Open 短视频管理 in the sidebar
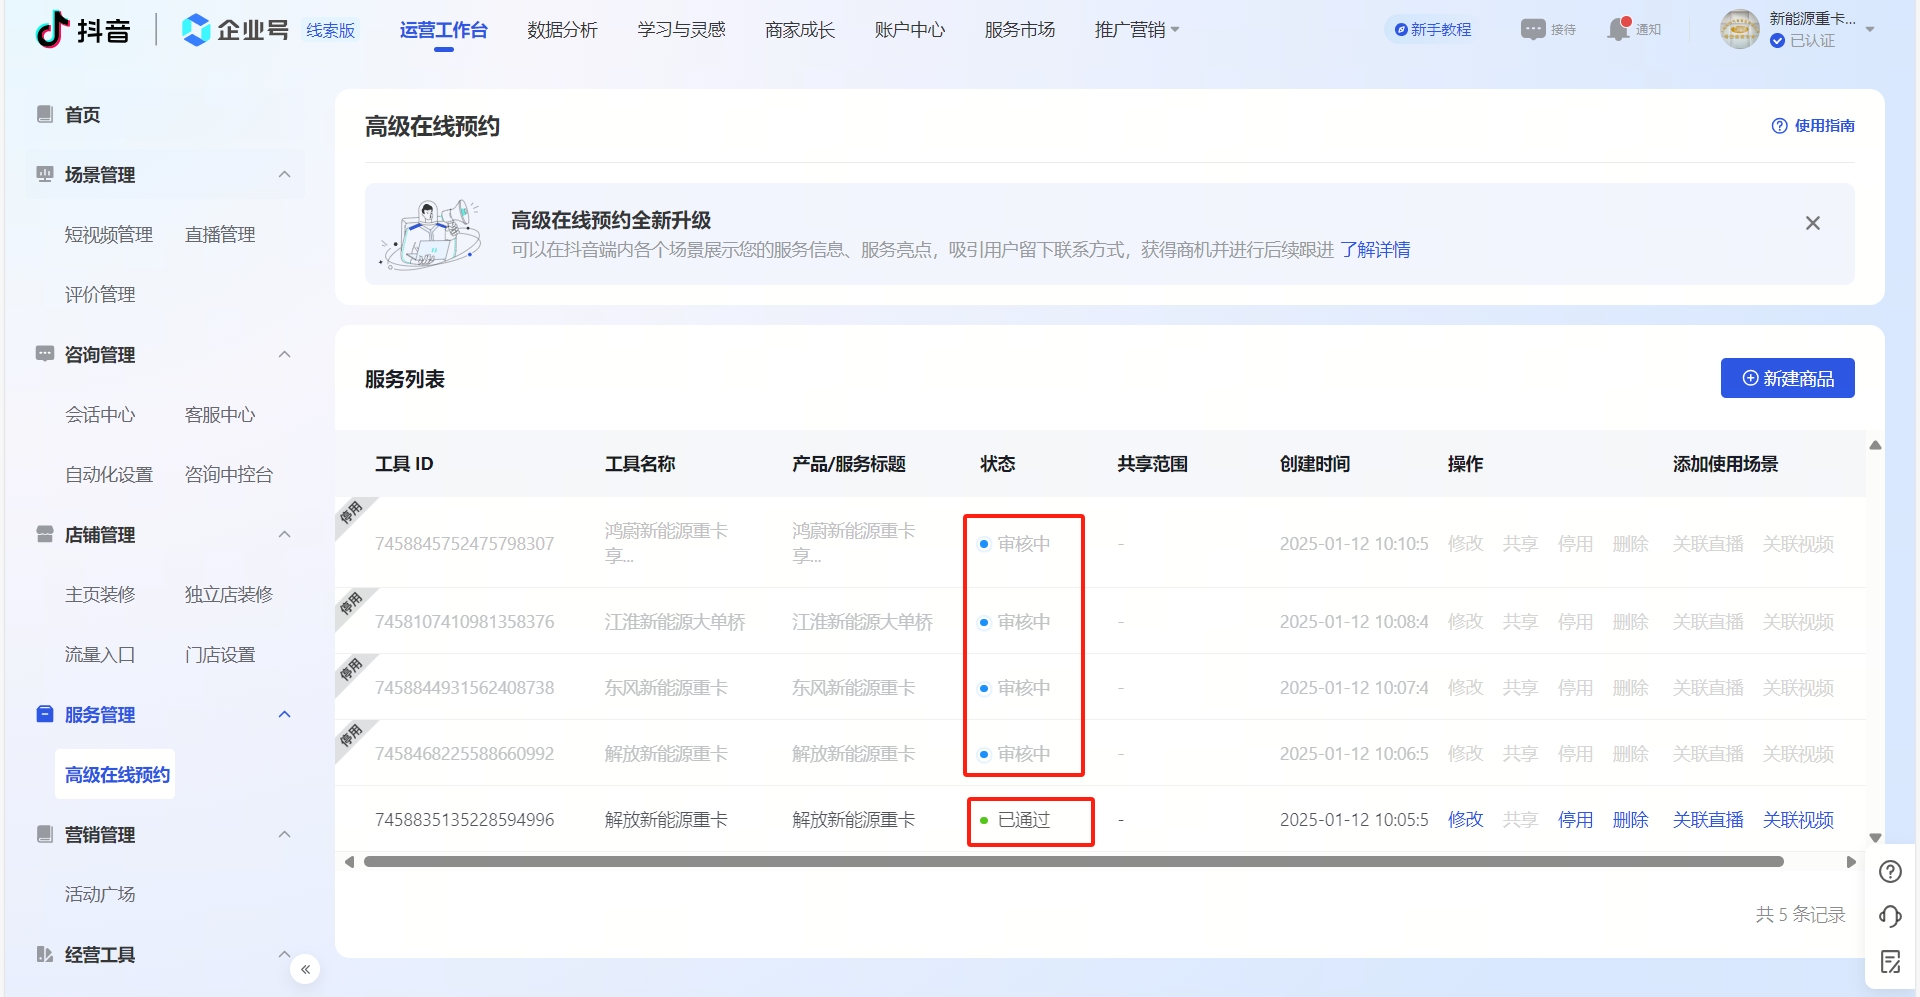 point(109,235)
